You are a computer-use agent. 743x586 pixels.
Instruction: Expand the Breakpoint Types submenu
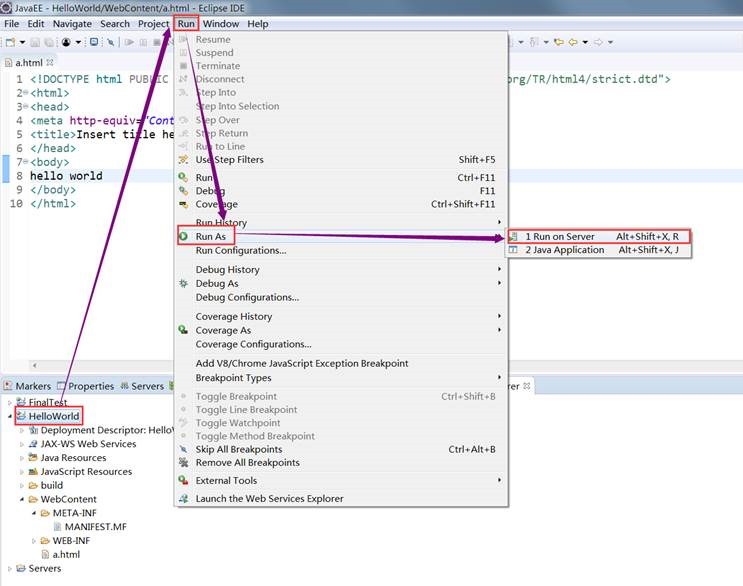pyautogui.click(x=341, y=378)
